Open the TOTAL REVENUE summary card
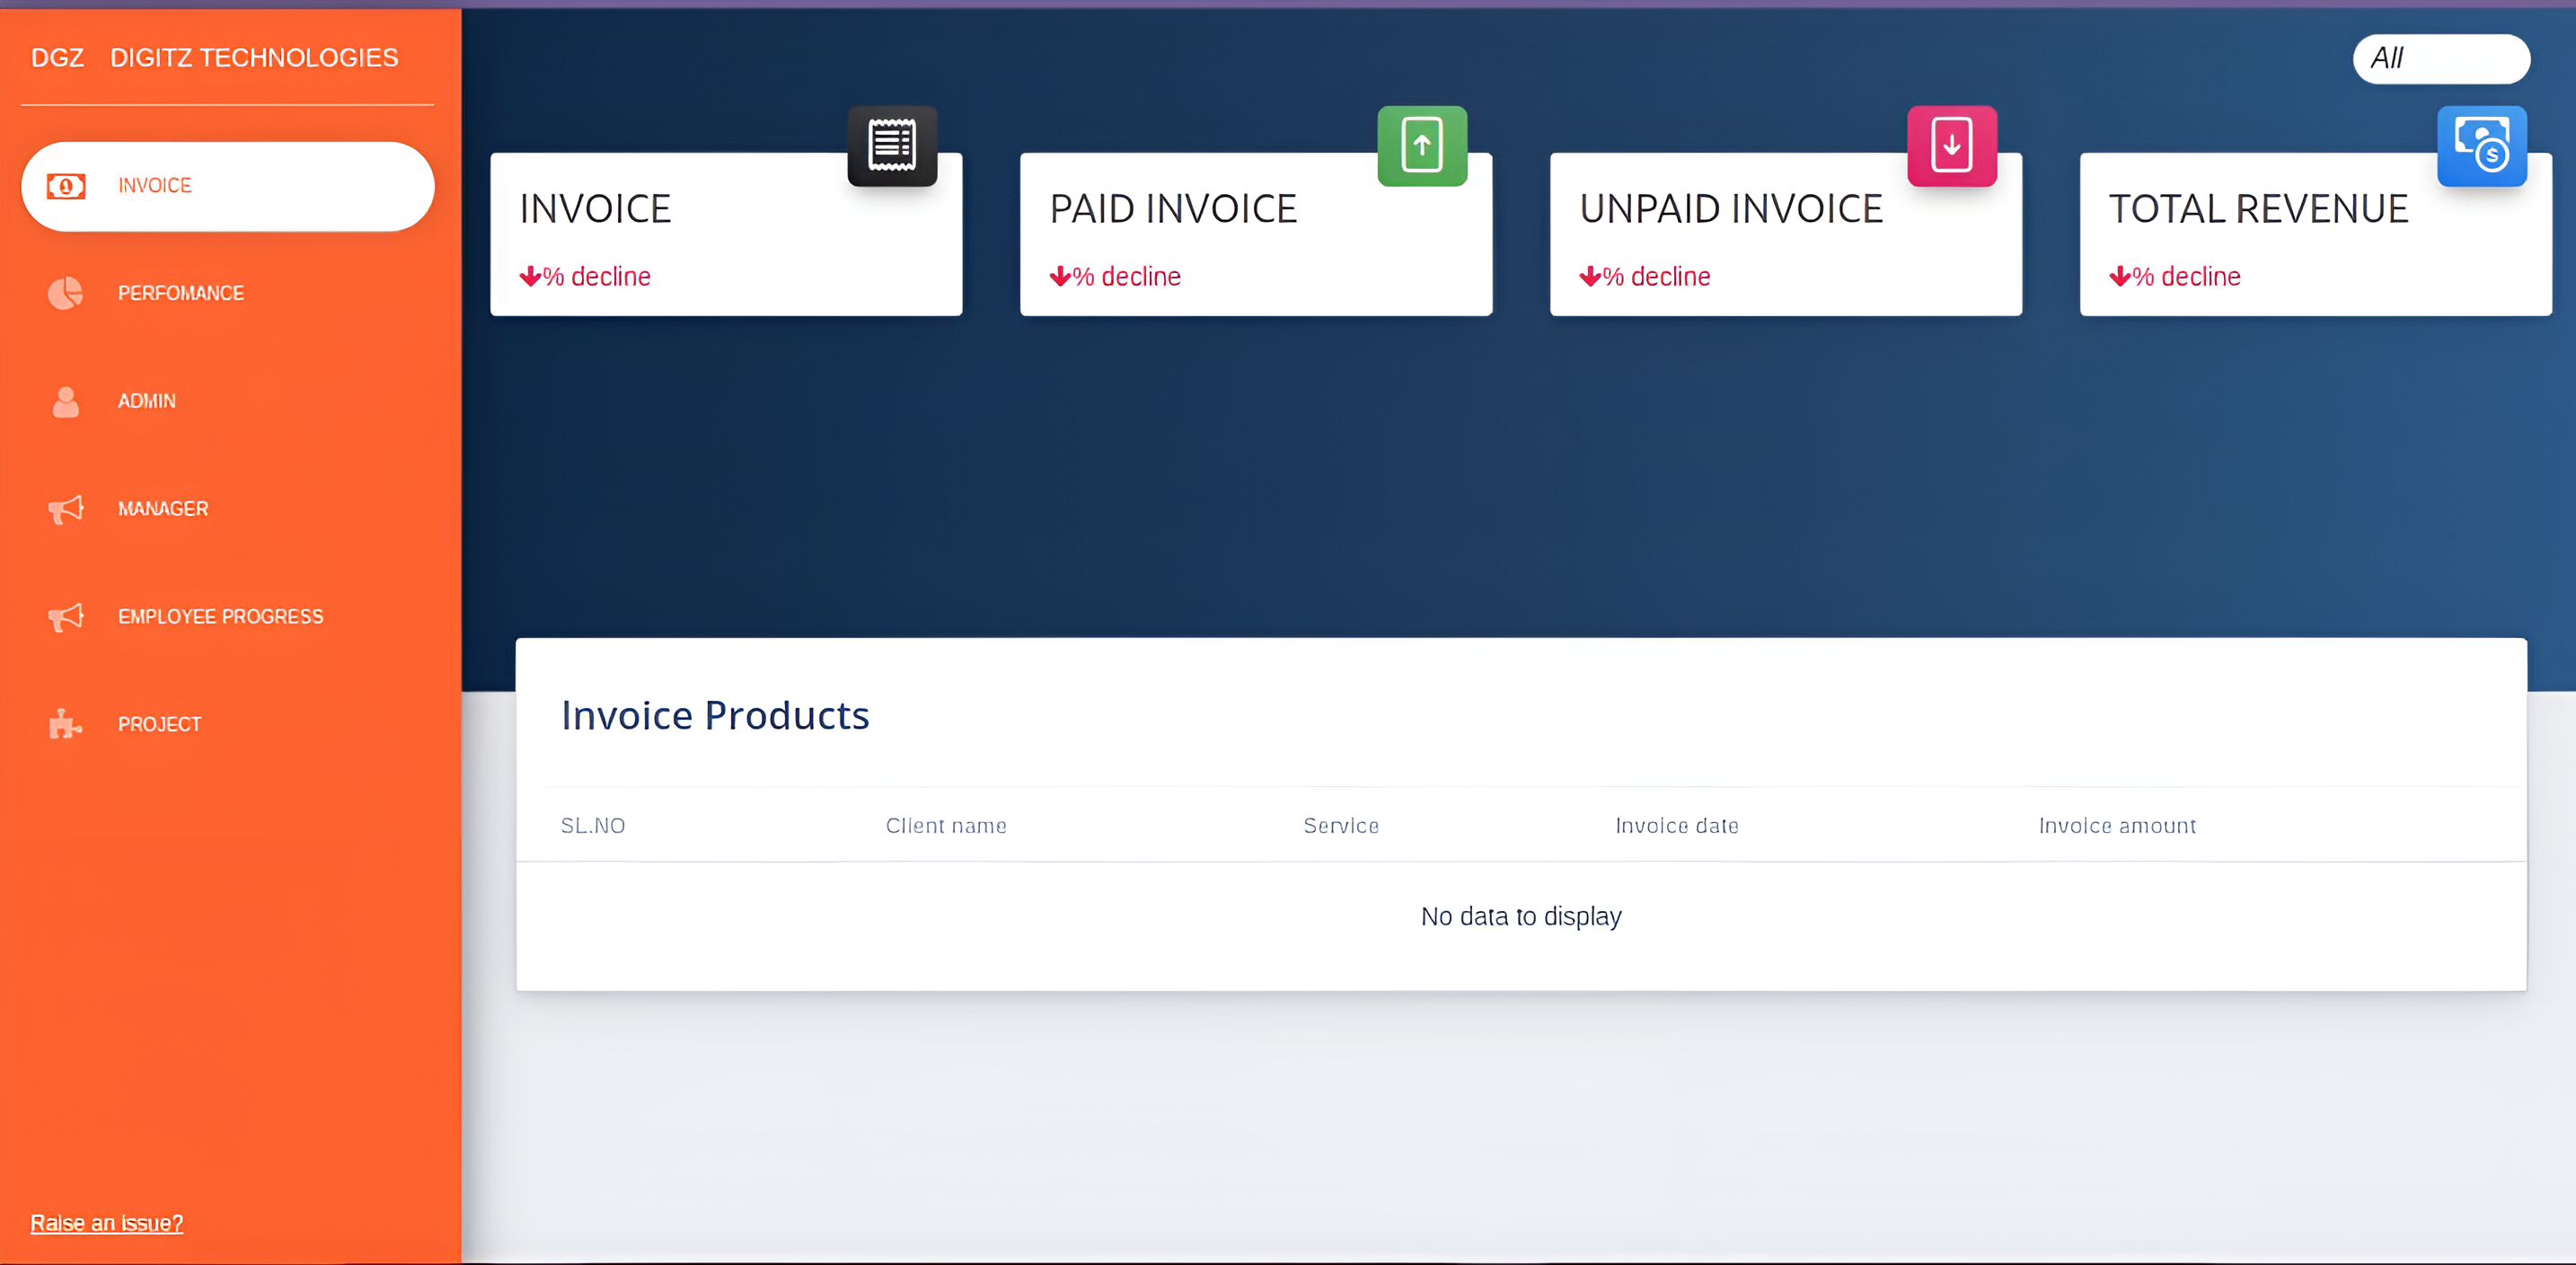 [x=2316, y=234]
